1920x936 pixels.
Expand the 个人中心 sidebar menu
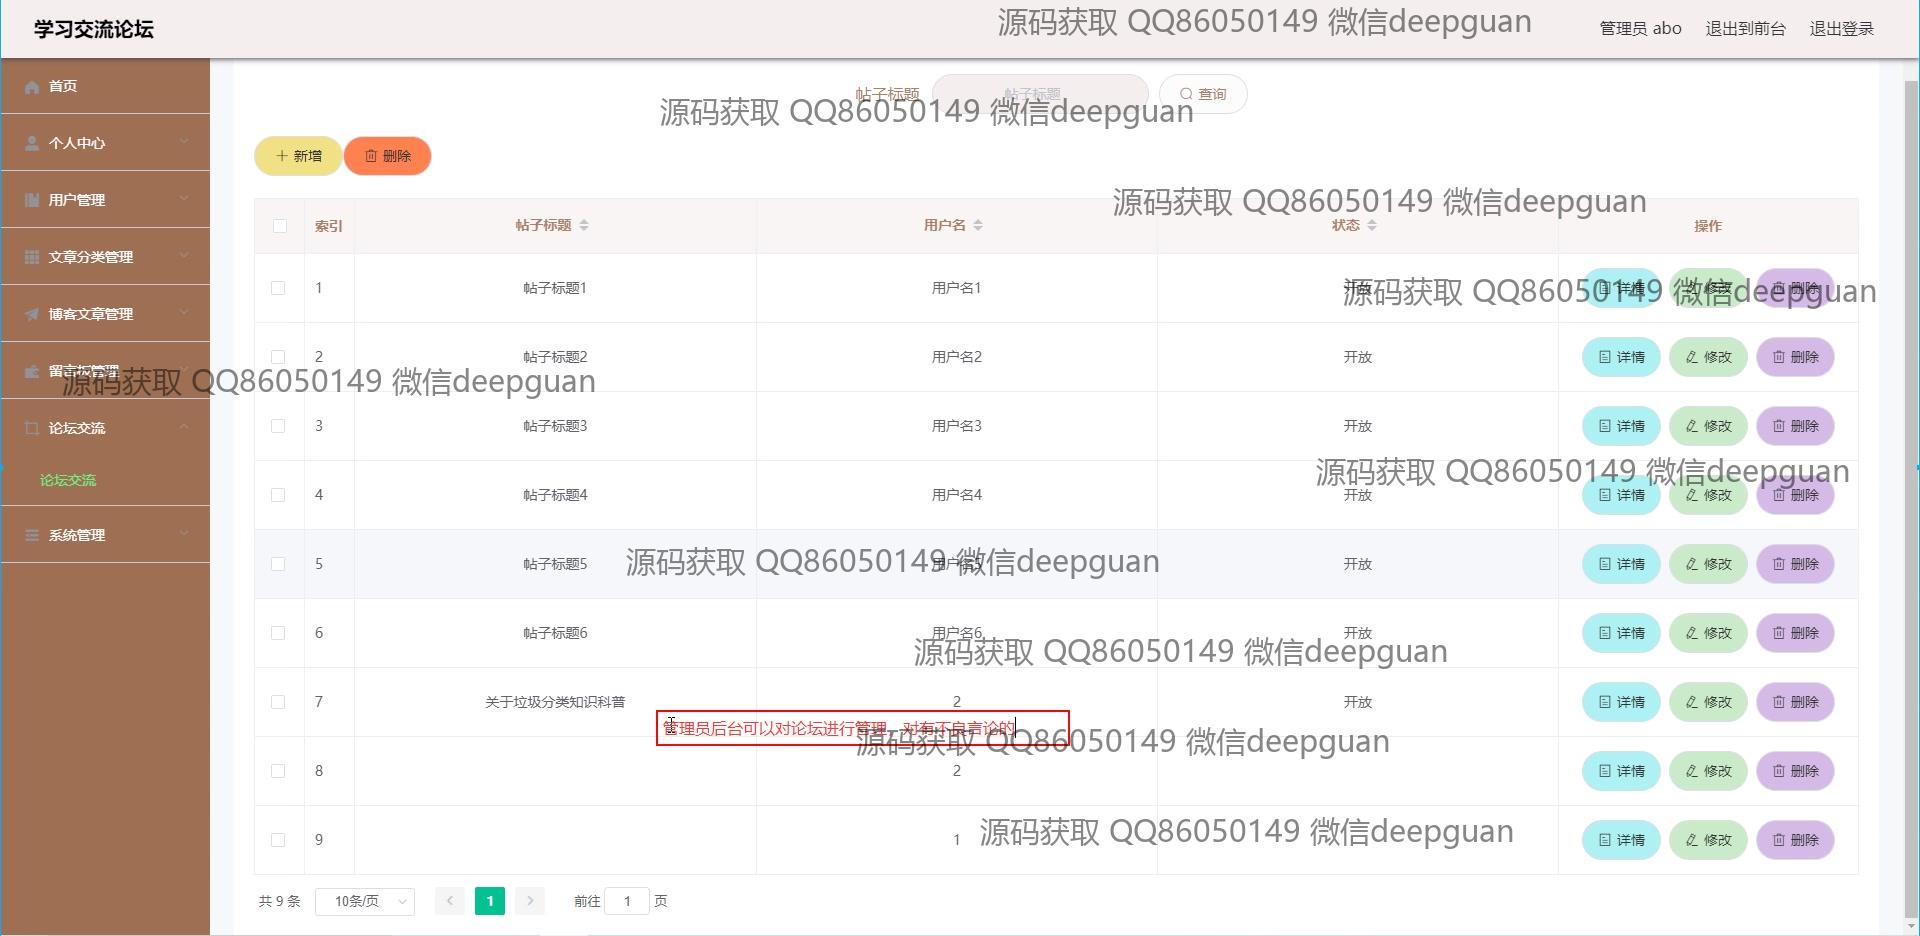[x=105, y=143]
